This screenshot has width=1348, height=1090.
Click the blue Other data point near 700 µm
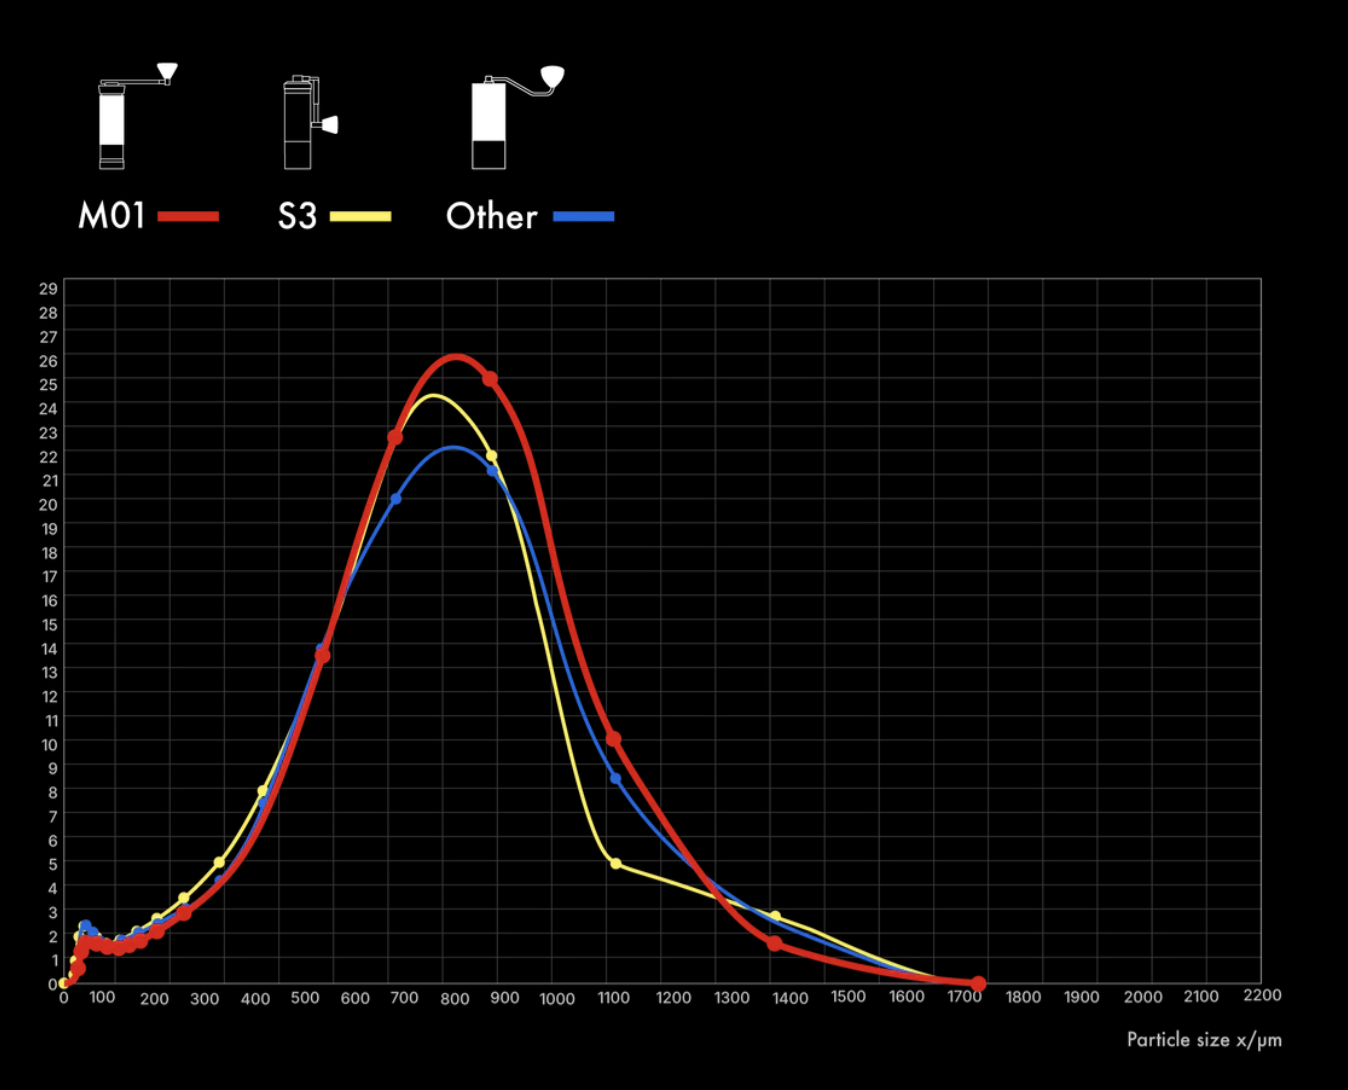(396, 499)
